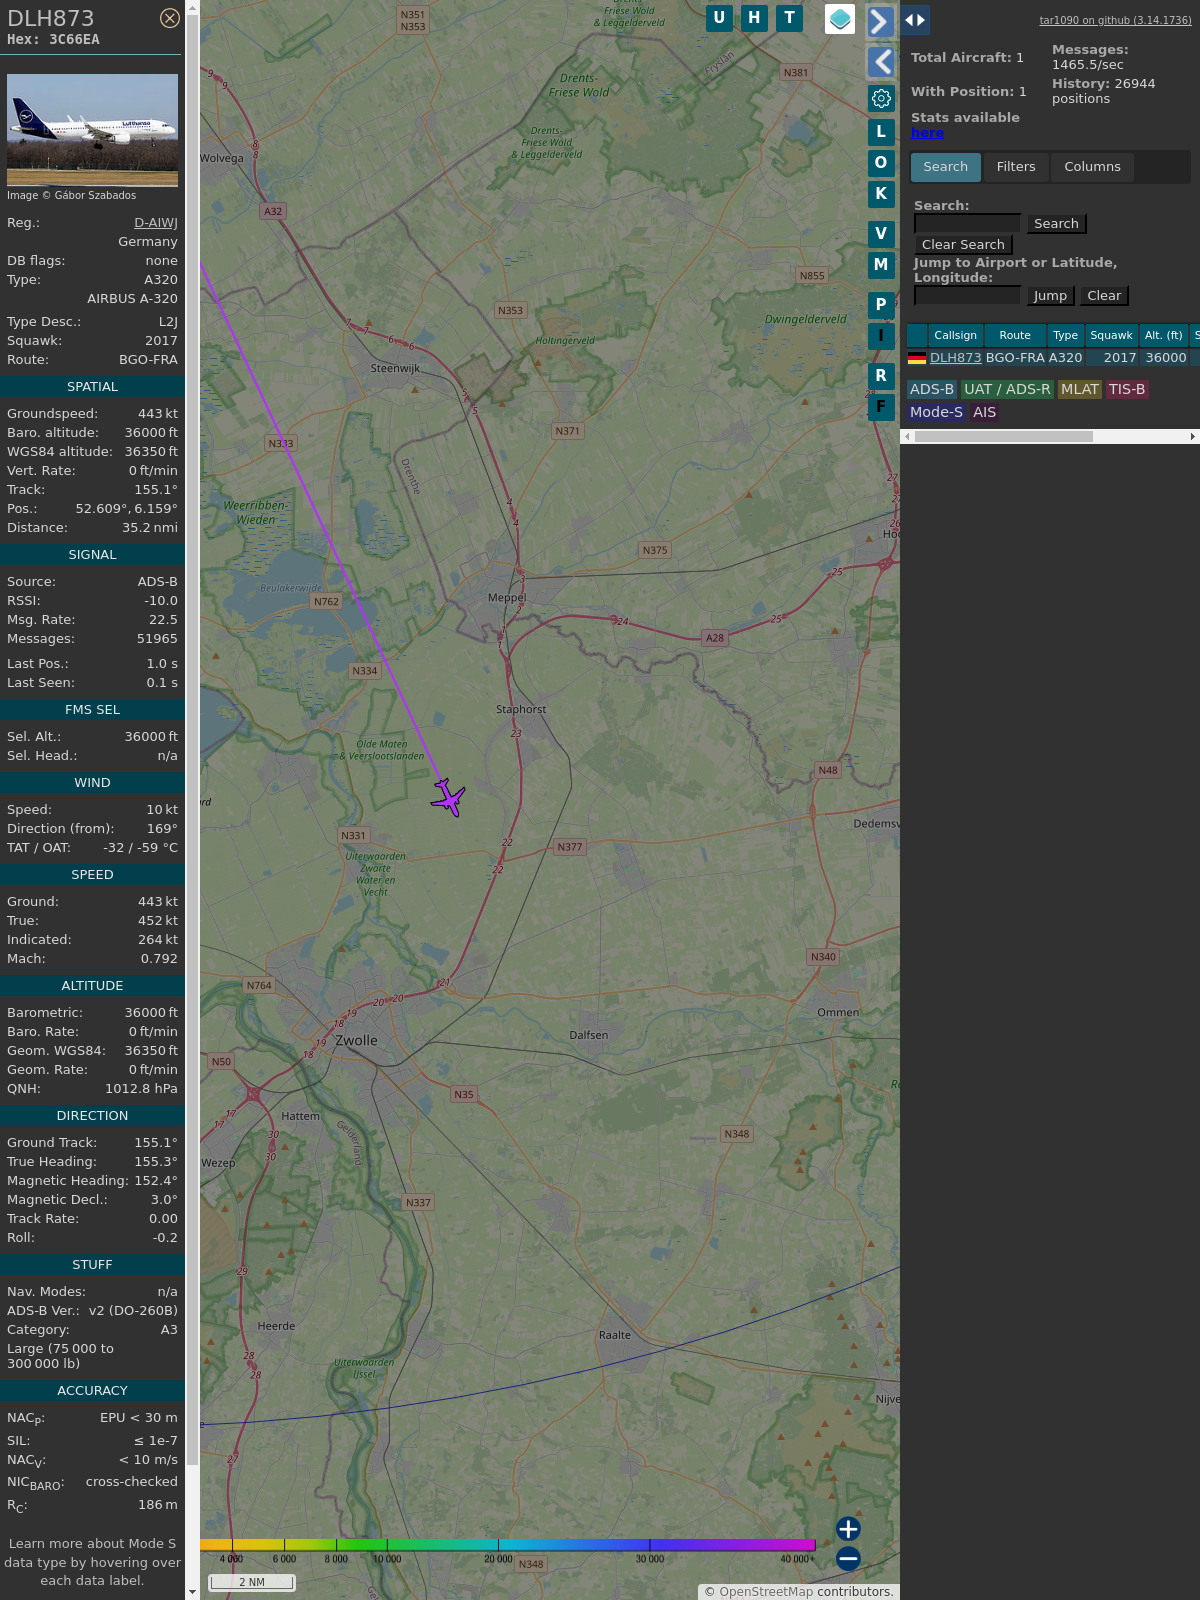
Task: Click the H map button
Action: (754, 18)
